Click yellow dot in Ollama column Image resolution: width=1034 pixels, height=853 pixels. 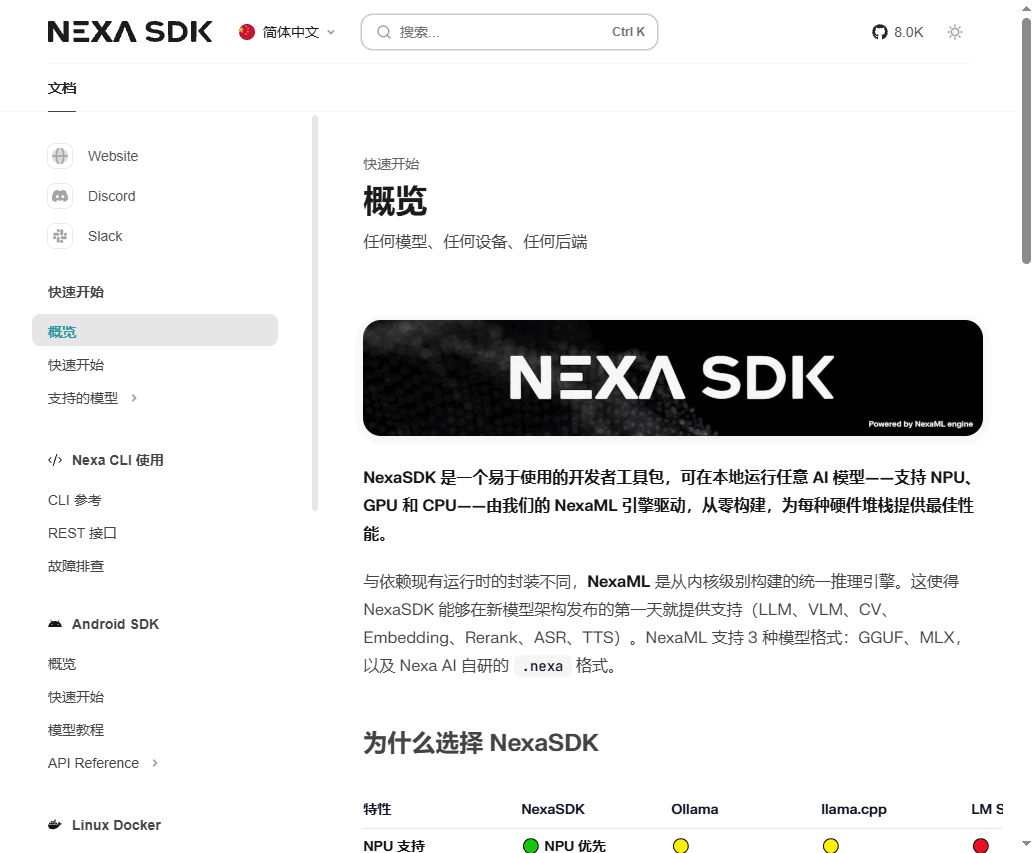[681, 846]
